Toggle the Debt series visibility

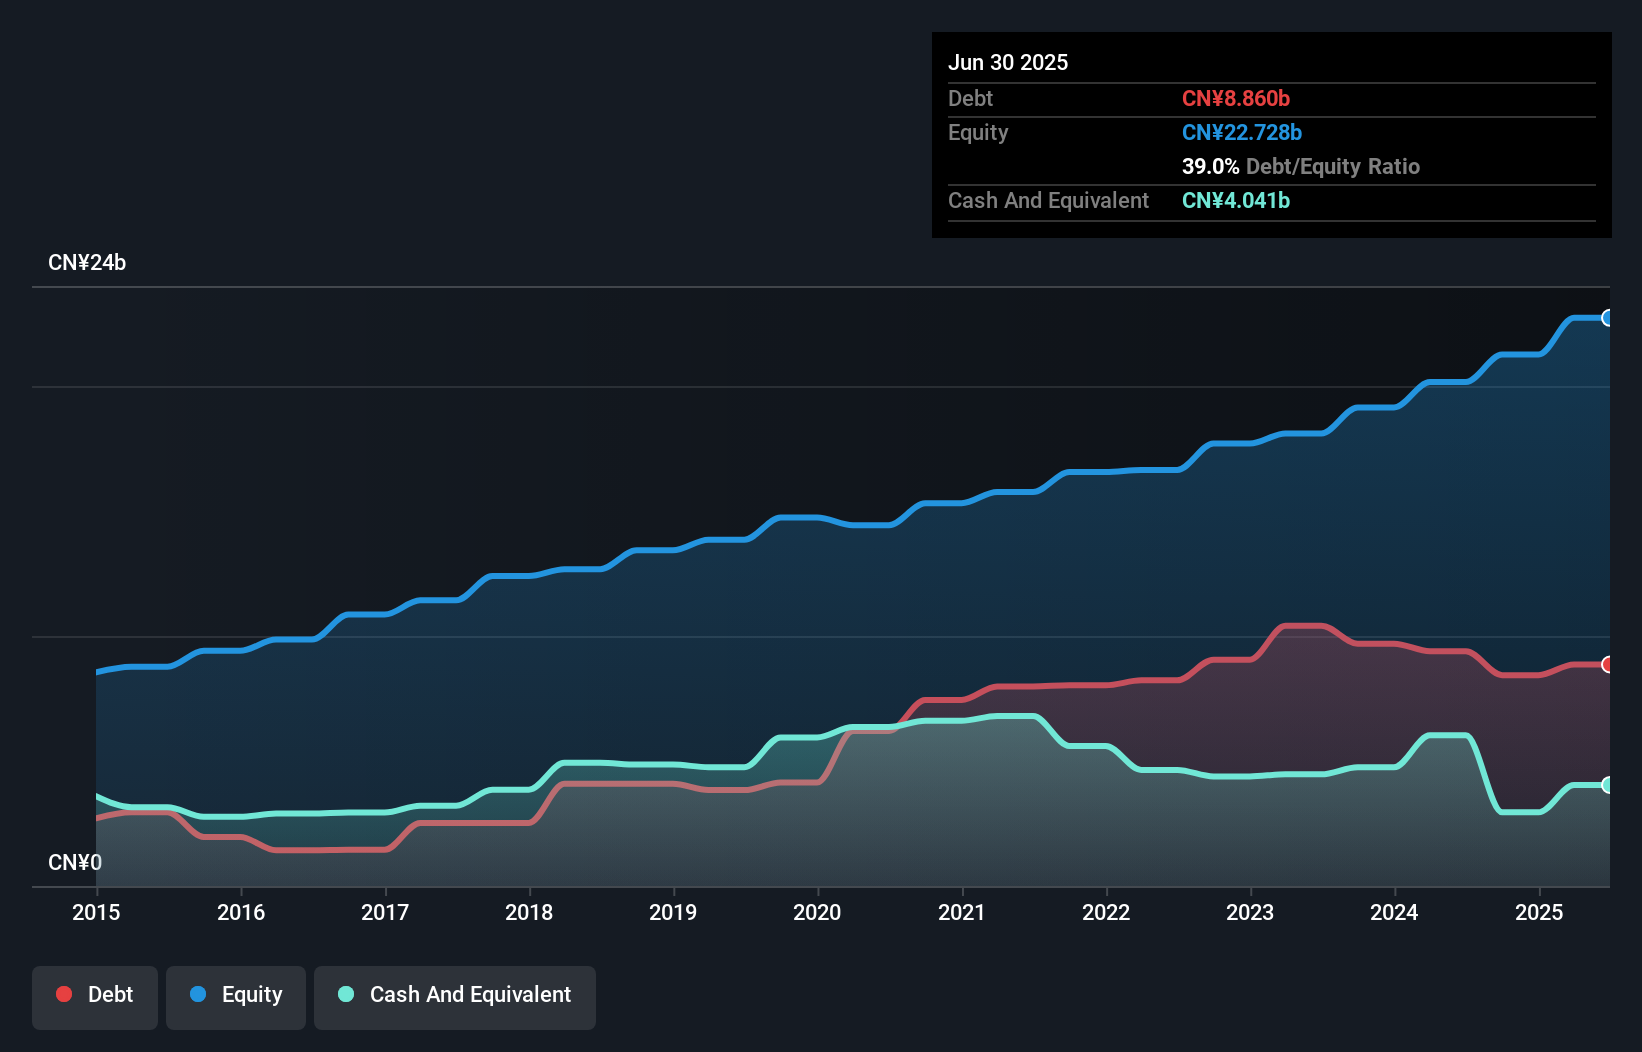94,995
